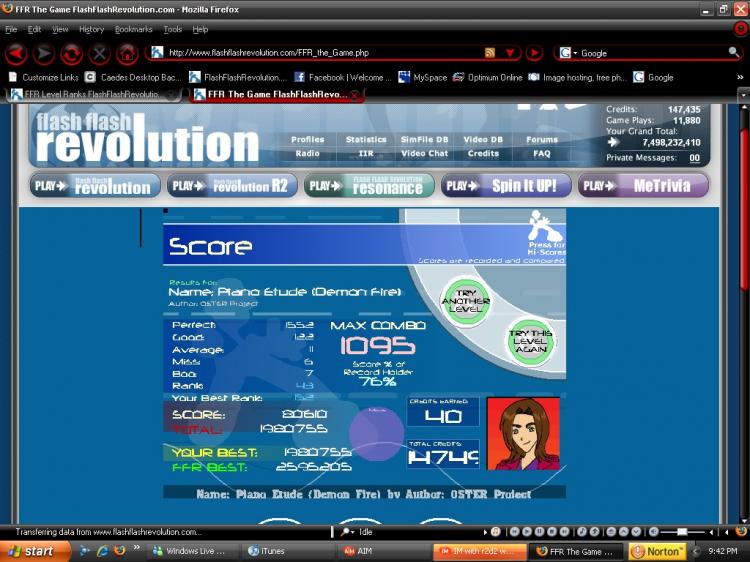This screenshot has width=750, height=562.
Task: Click the Reload page icon
Action: point(71,53)
